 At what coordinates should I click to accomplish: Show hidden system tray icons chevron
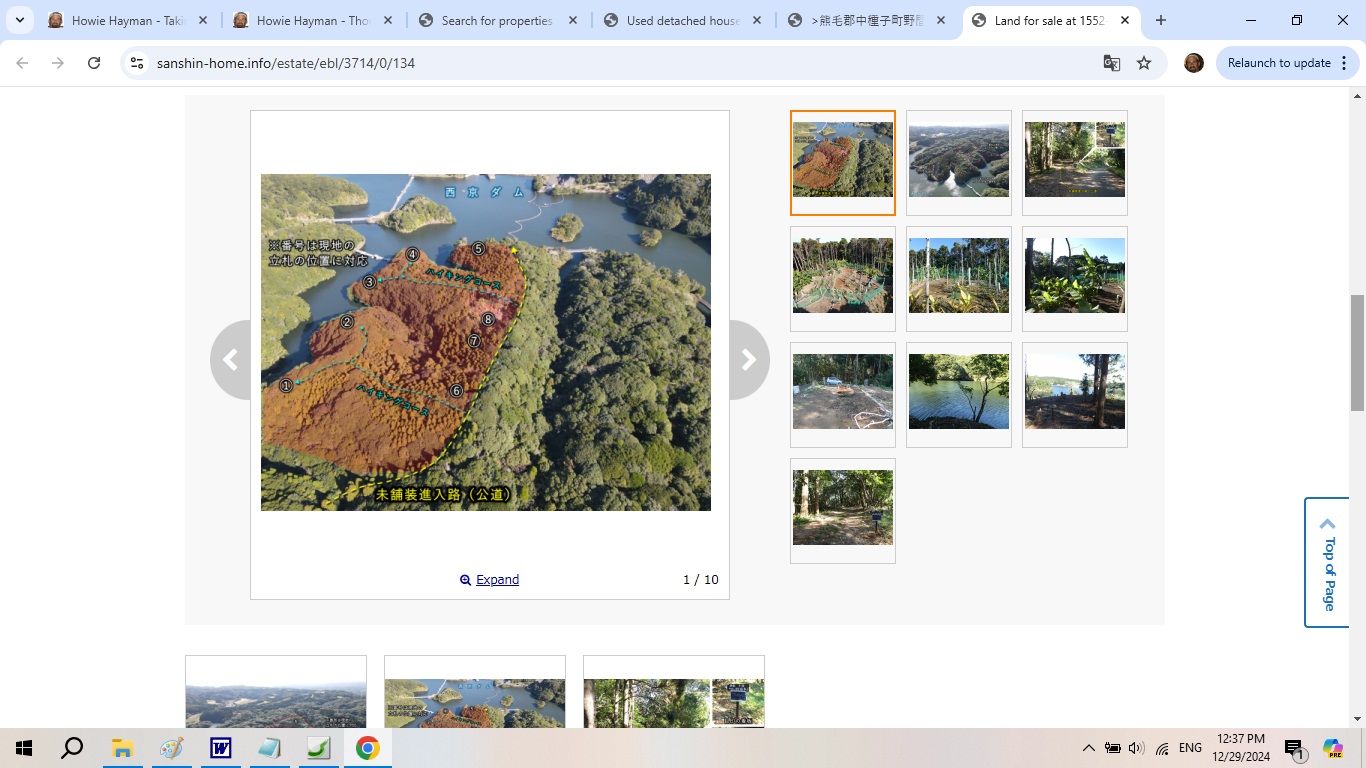pos(1088,748)
